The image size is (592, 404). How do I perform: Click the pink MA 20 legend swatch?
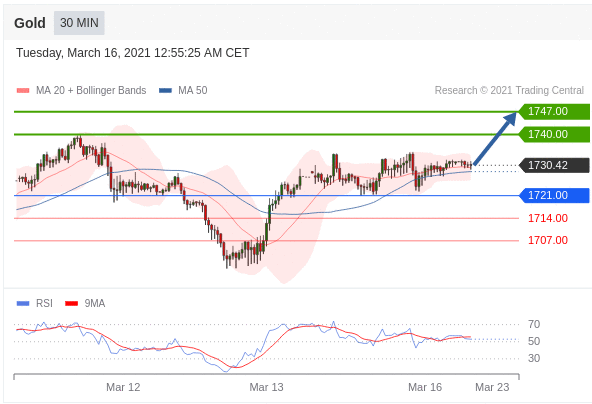click(x=23, y=91)
